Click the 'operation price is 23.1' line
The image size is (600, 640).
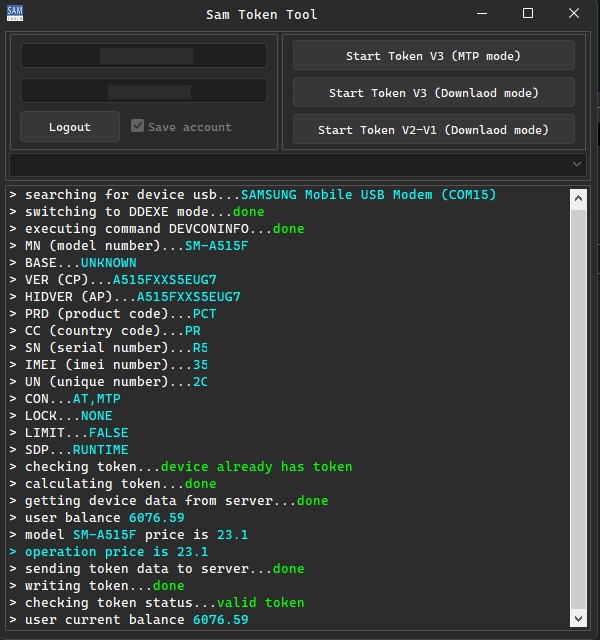116,552
